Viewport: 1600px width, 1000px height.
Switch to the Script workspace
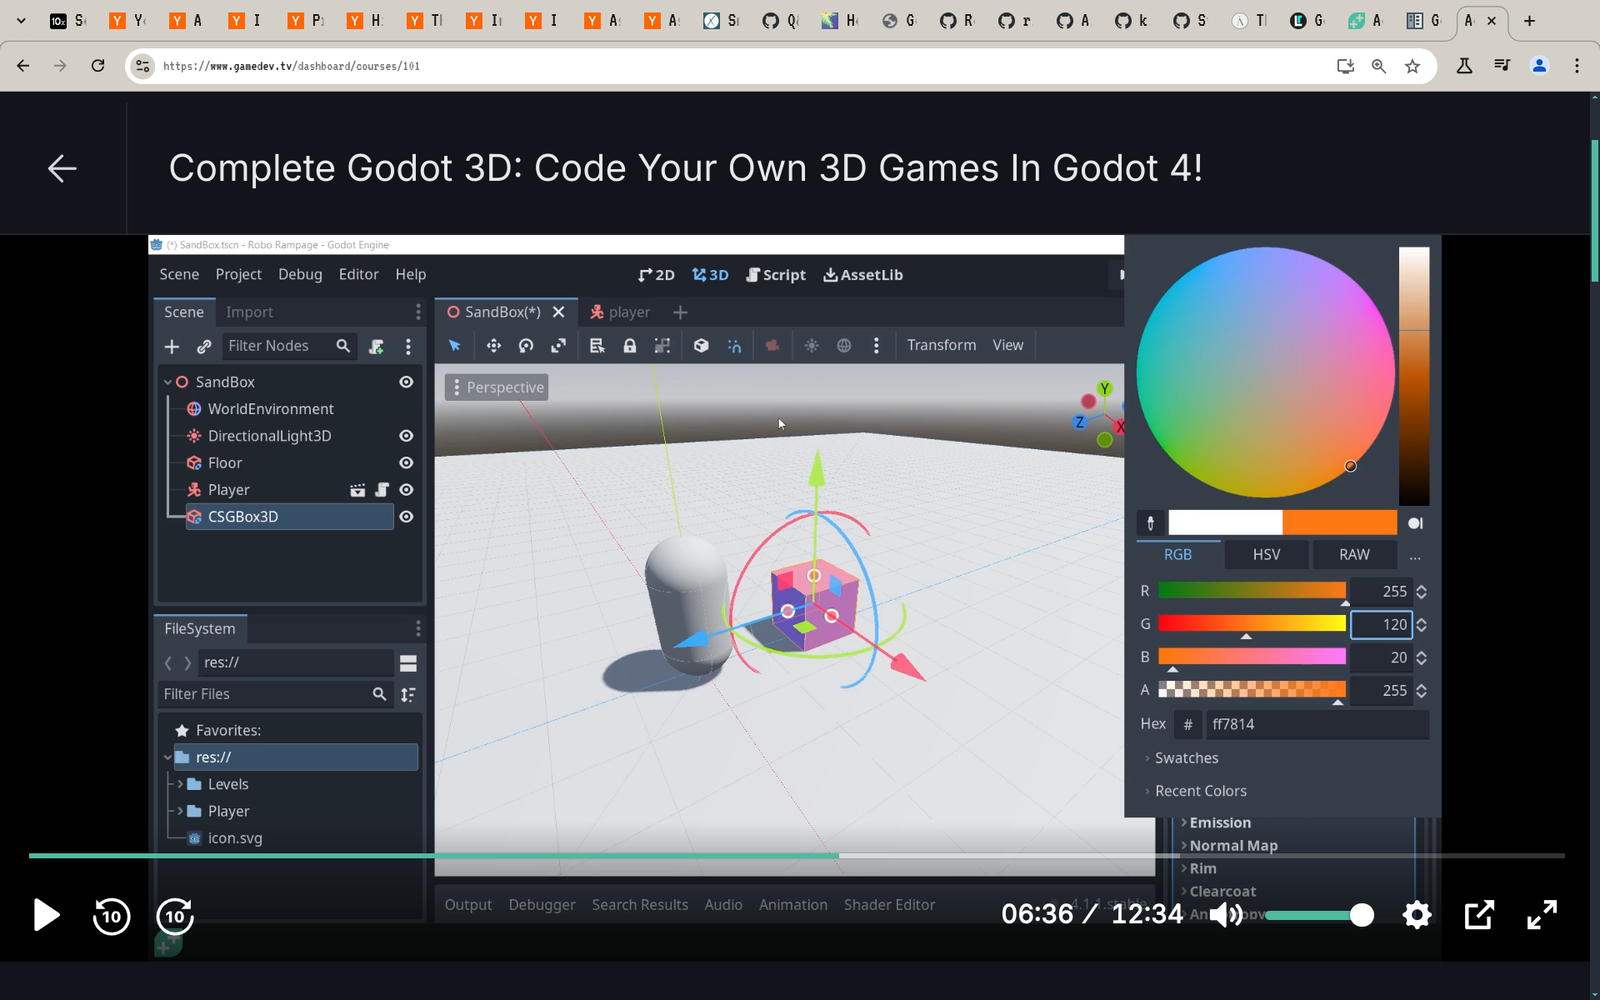coord(776,275)
